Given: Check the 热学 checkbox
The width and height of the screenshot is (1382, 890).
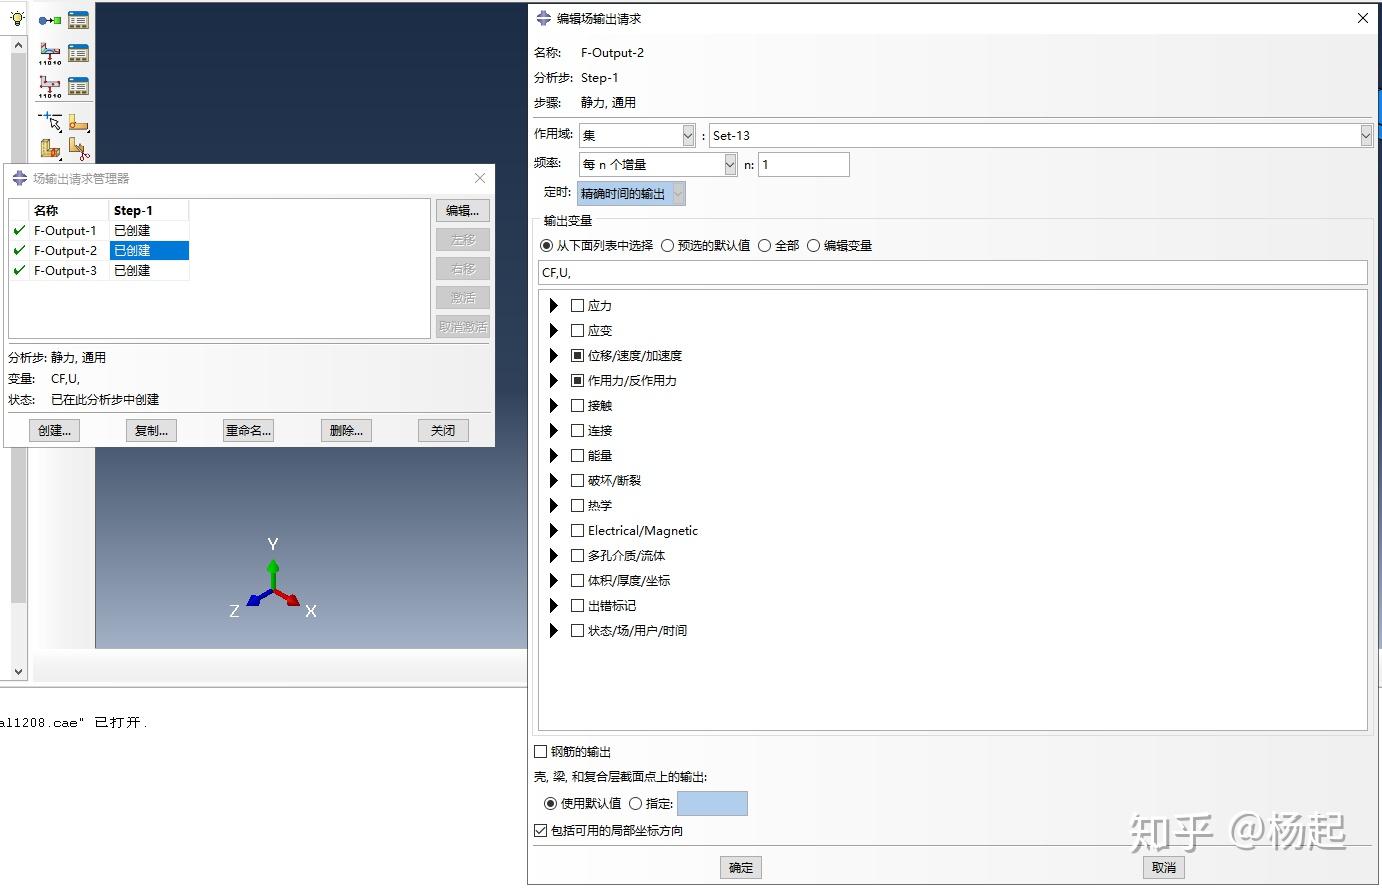Looking at the screenshot, I should click(577, 505).
